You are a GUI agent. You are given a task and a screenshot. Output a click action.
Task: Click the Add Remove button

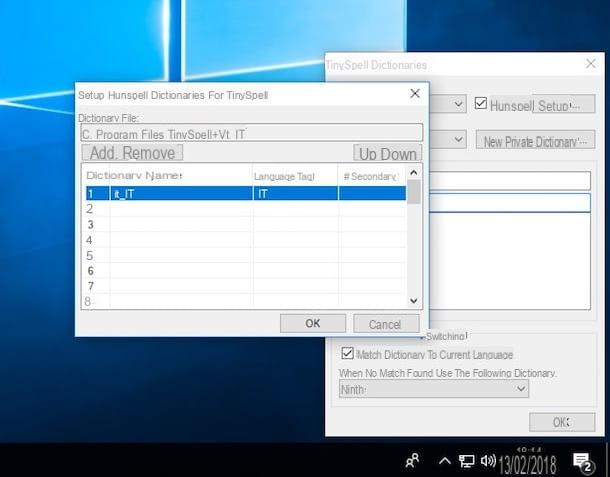(132, 153)
